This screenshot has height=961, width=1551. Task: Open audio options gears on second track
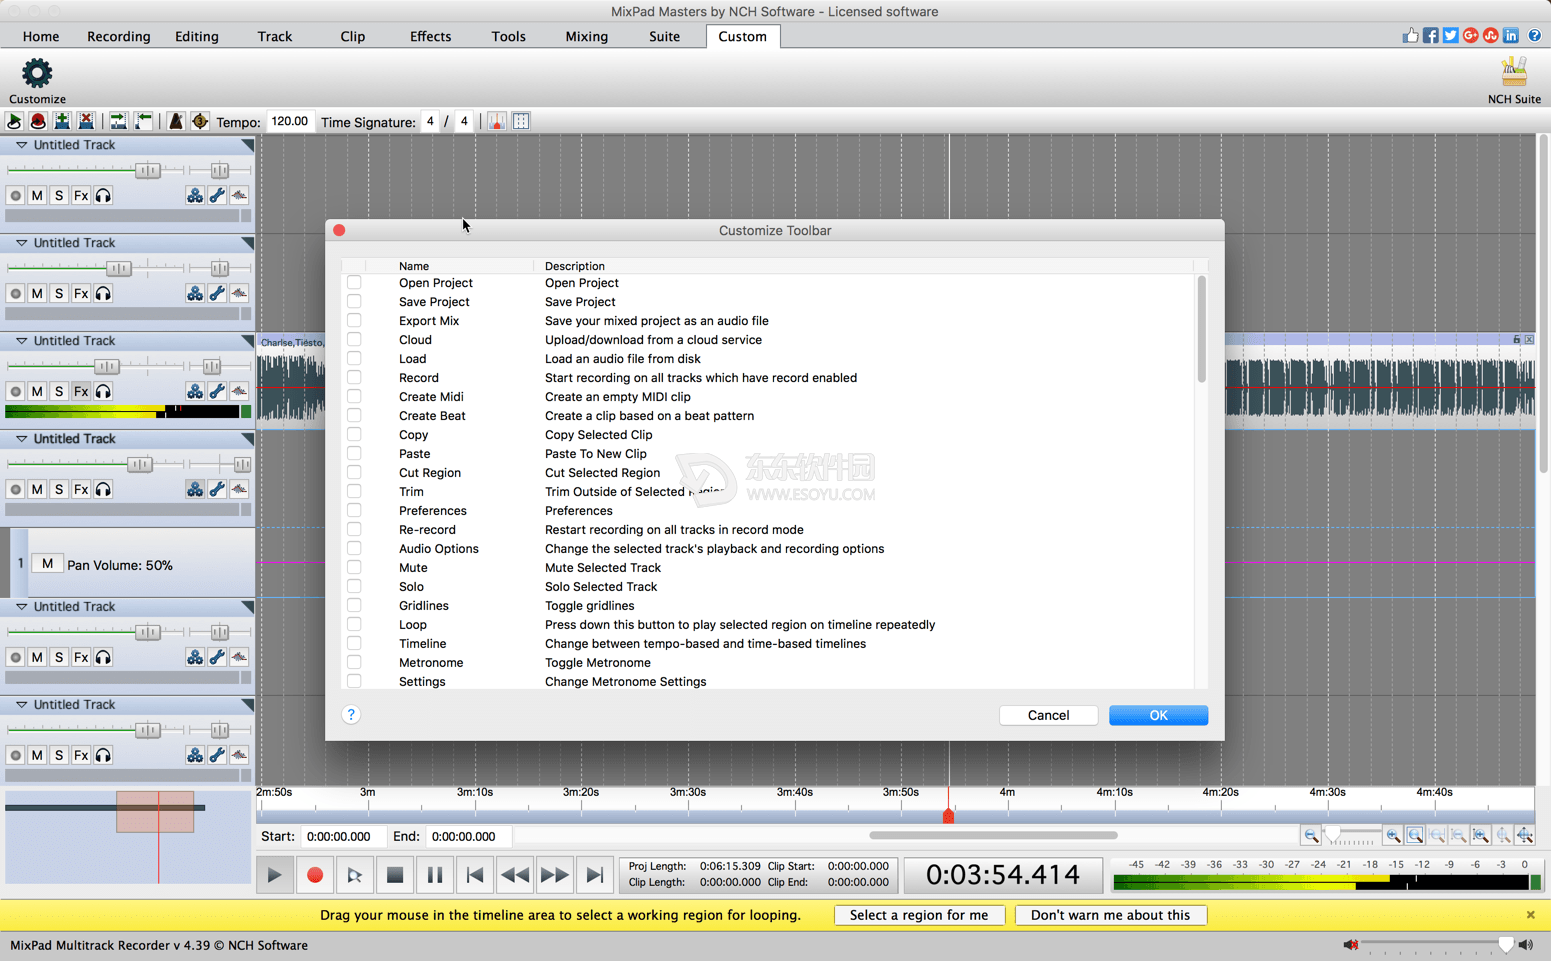(195, 293)
